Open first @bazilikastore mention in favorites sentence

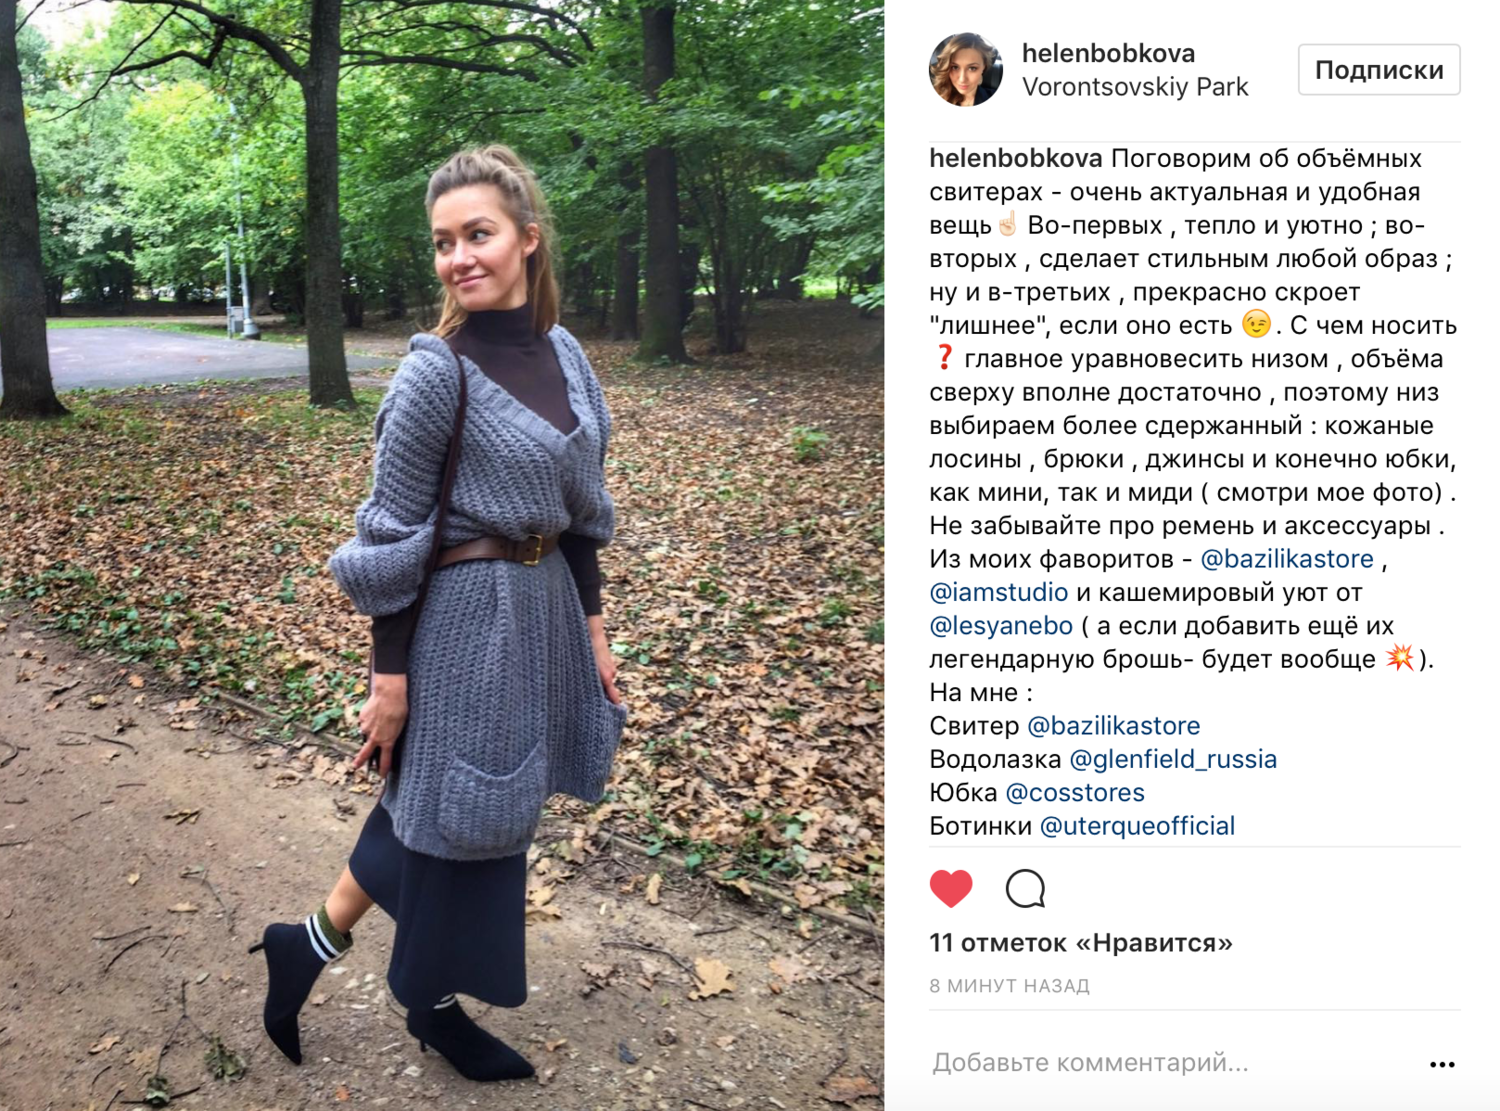pos(1287,558)
